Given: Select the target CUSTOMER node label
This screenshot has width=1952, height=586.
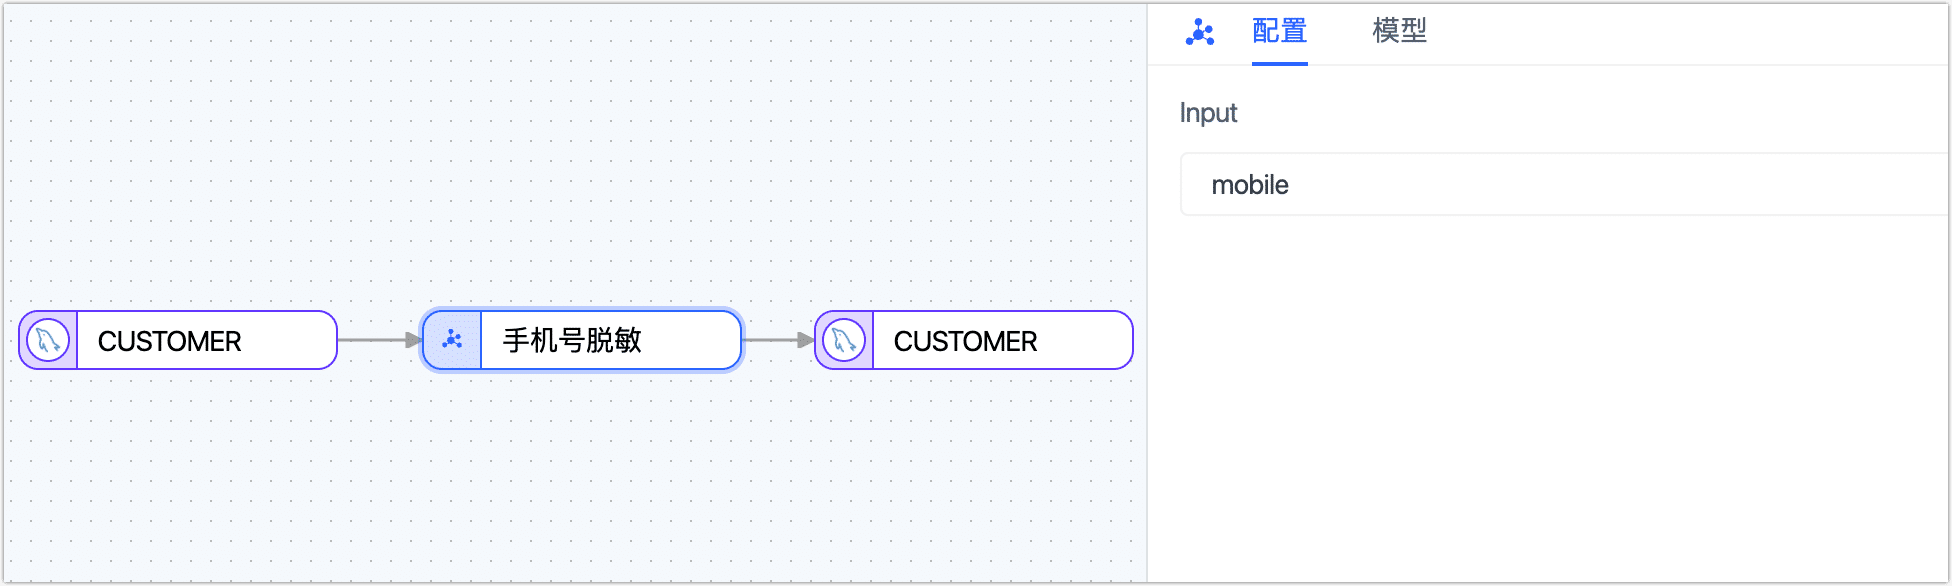Looking at the screenshot, I should pos(965,341).
